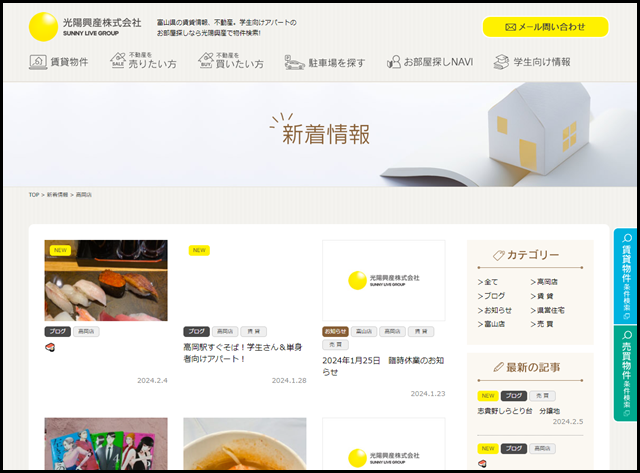Select the ブログ category in the sidebar

pos(491,296)
